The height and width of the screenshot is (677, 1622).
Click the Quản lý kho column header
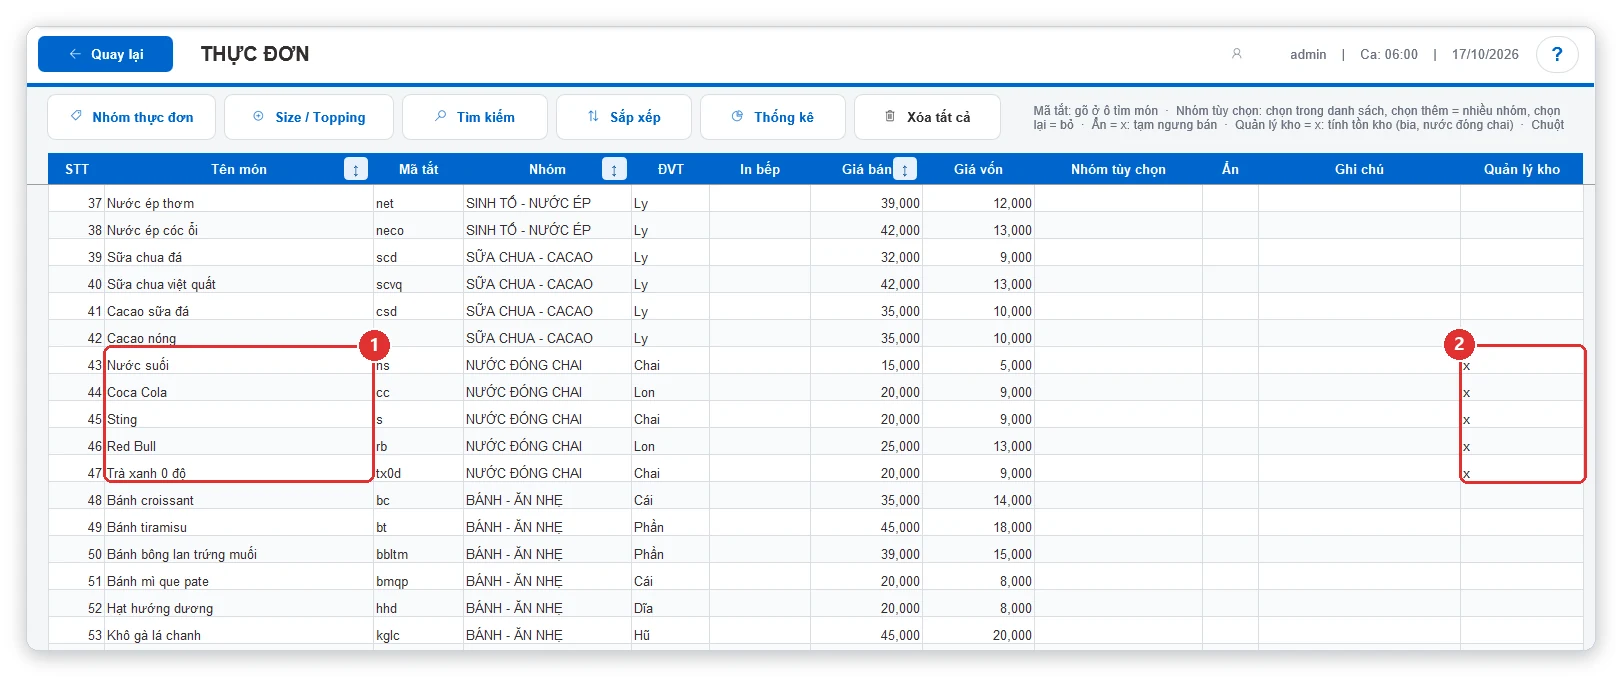[x=1521, y=169]
